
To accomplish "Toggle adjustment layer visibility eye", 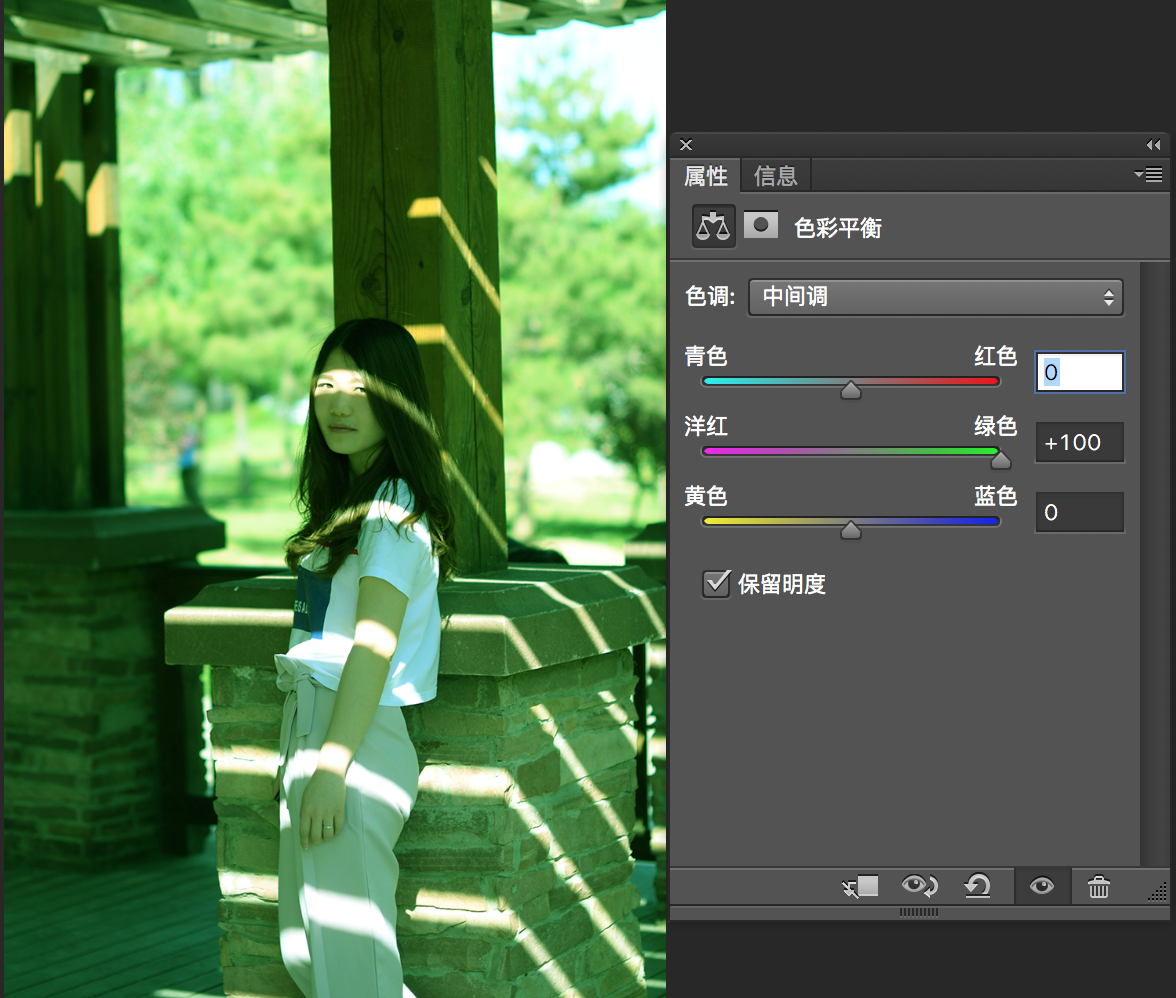I will 1042,886.
